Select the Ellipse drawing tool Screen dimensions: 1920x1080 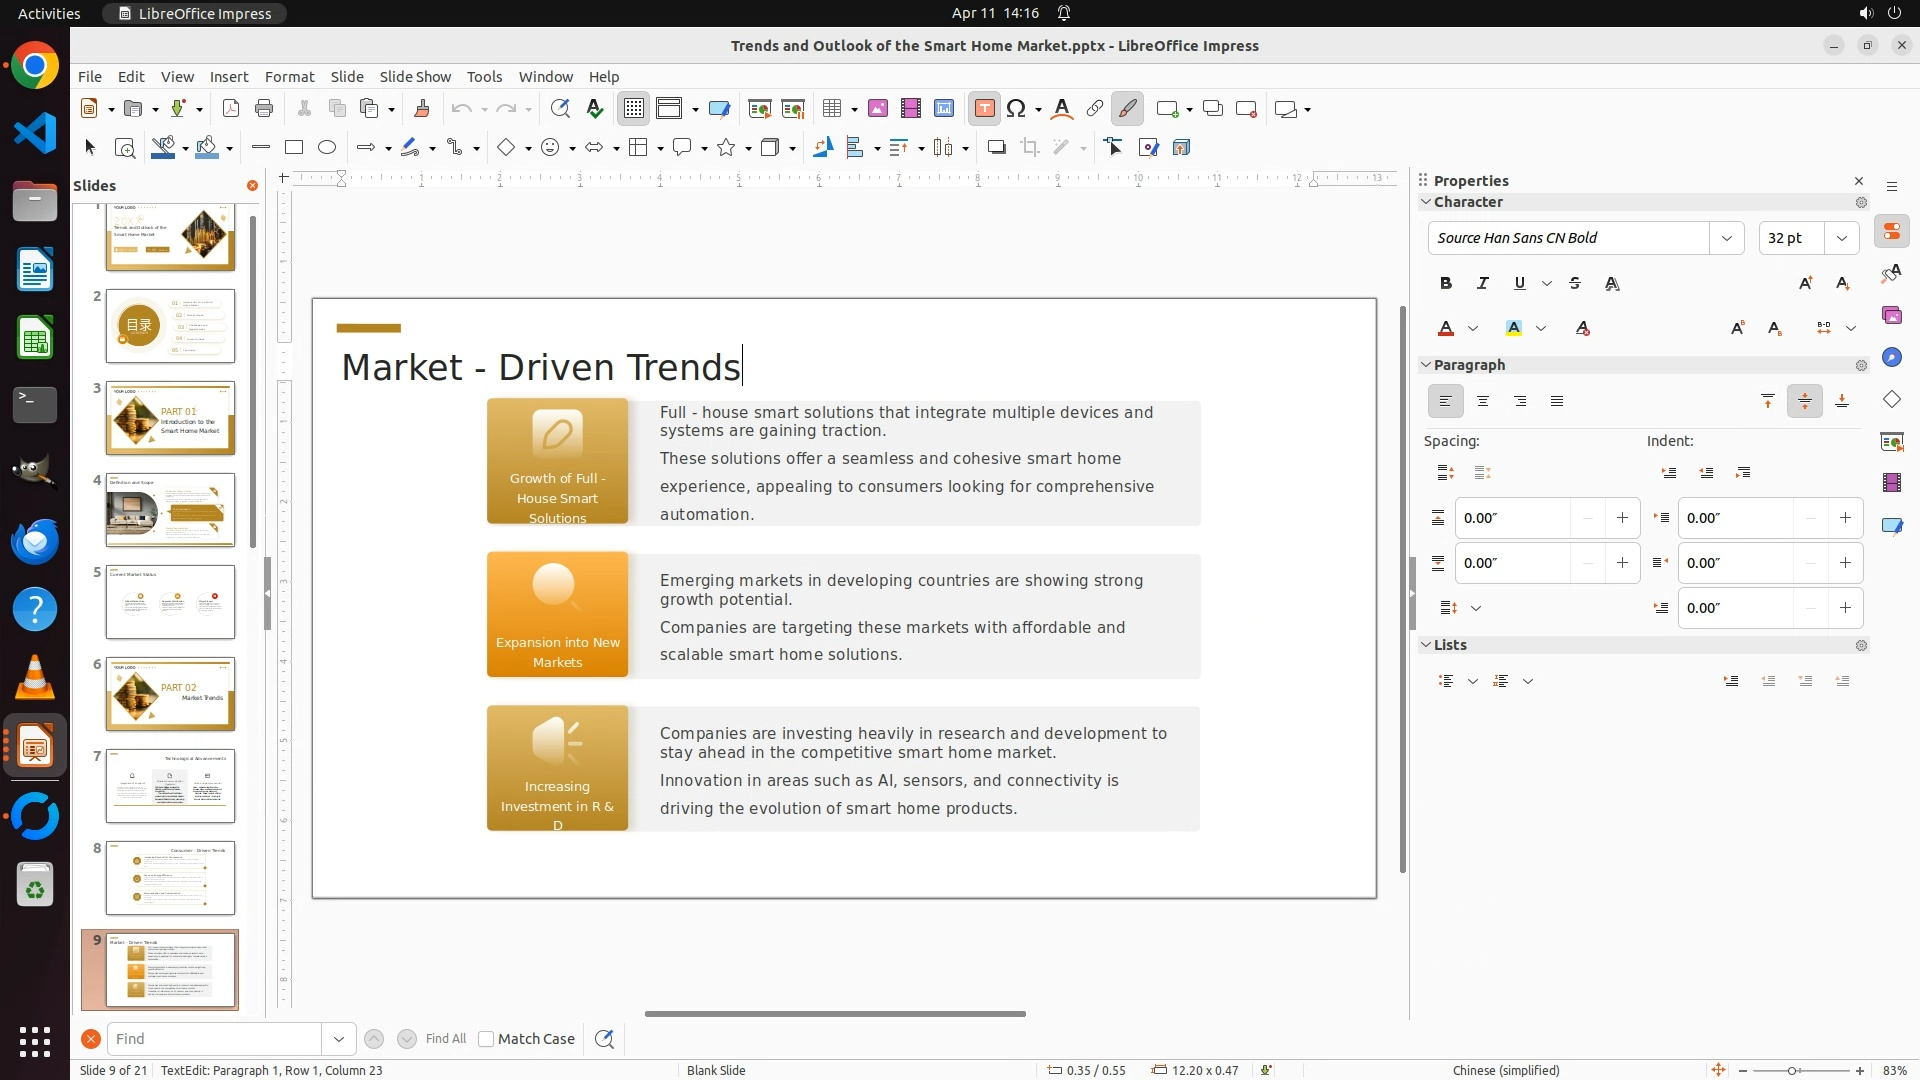pos(327,148)
